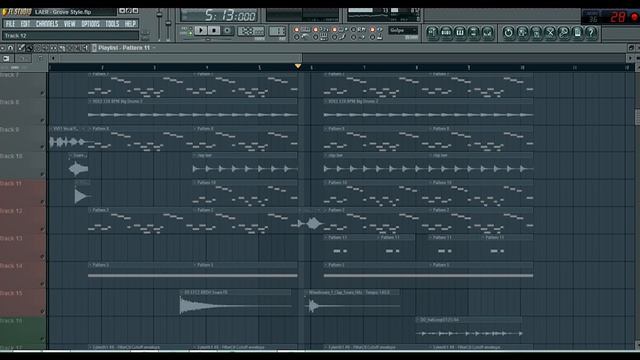Viewport: 640px width, 360px height.
Task: Open the OPTIONS menu
Action: coord(90,24)
